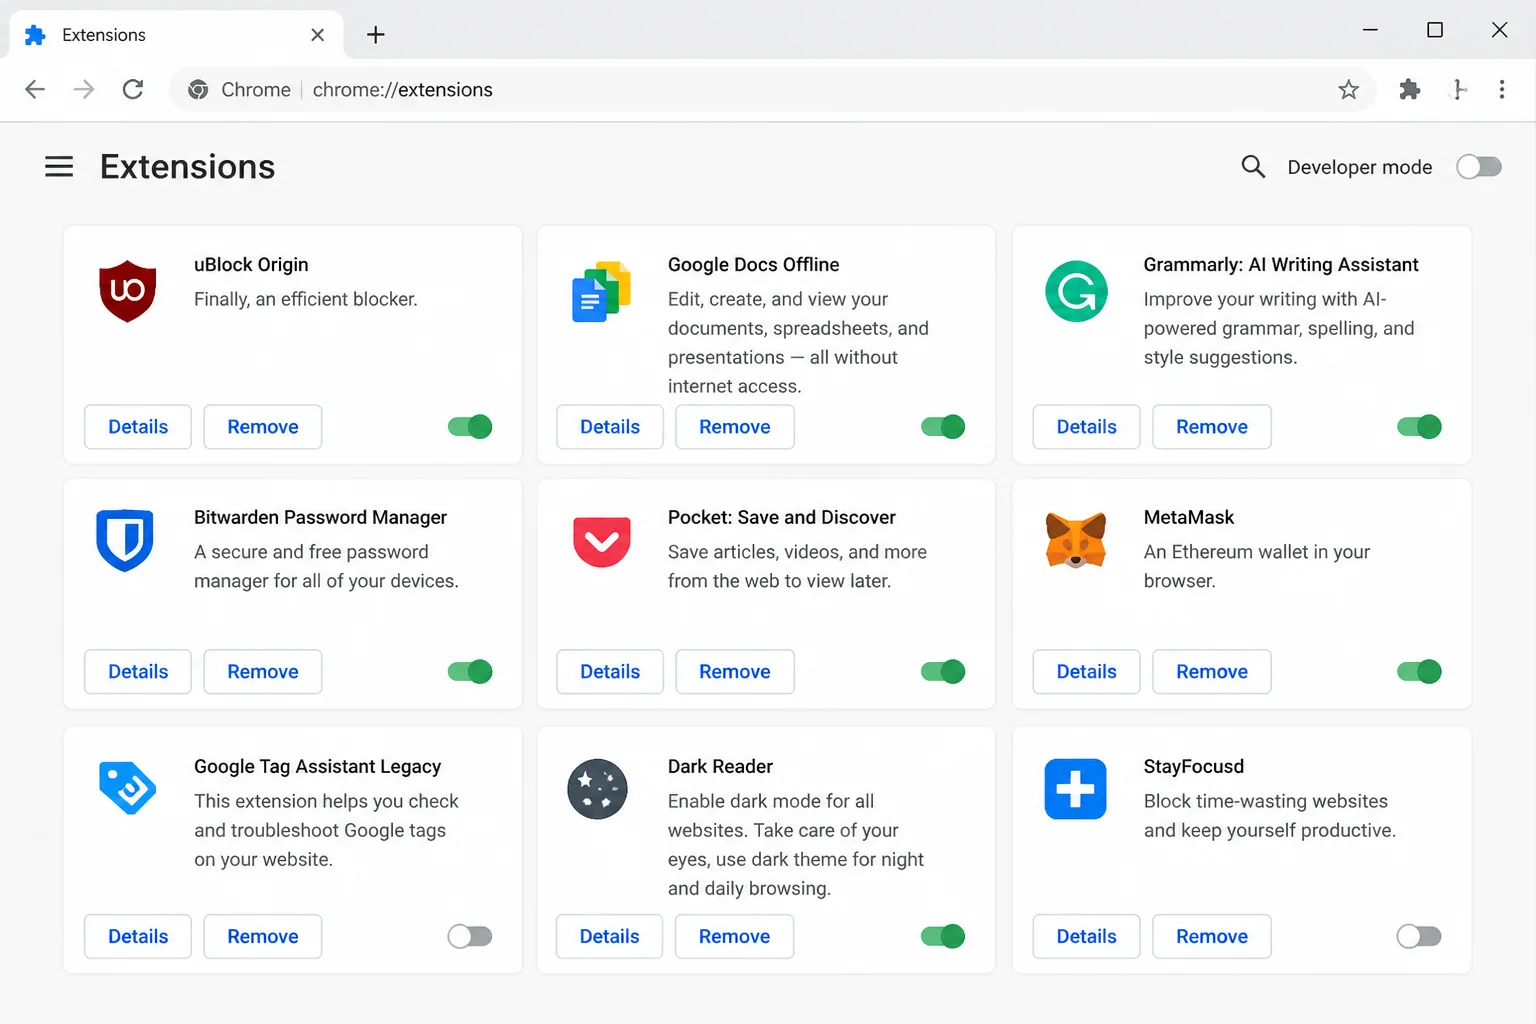
Task: Open Details for Bitwarden Password Manager
Action: pyautogui.click(x=138, y=671)
